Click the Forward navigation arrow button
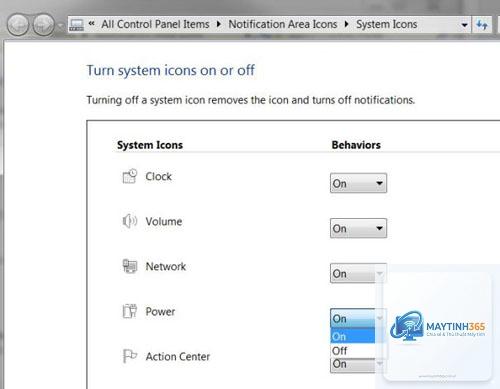This screenshot has width=500, height=389. point(44,25)
